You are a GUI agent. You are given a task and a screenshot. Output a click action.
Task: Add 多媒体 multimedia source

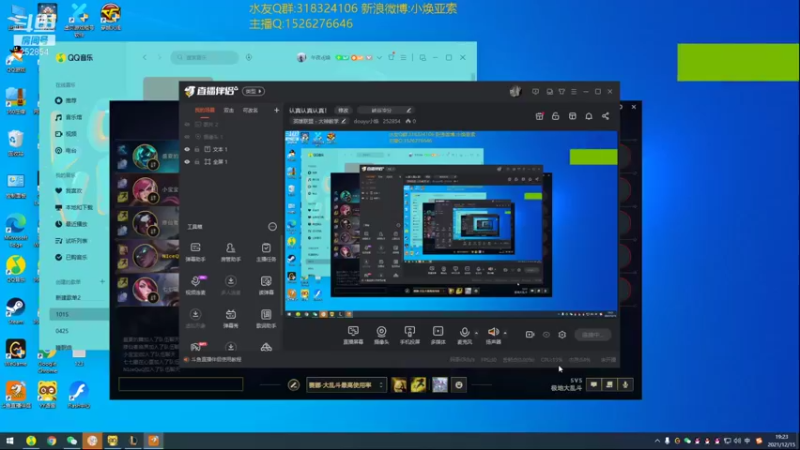coord(438,335)
